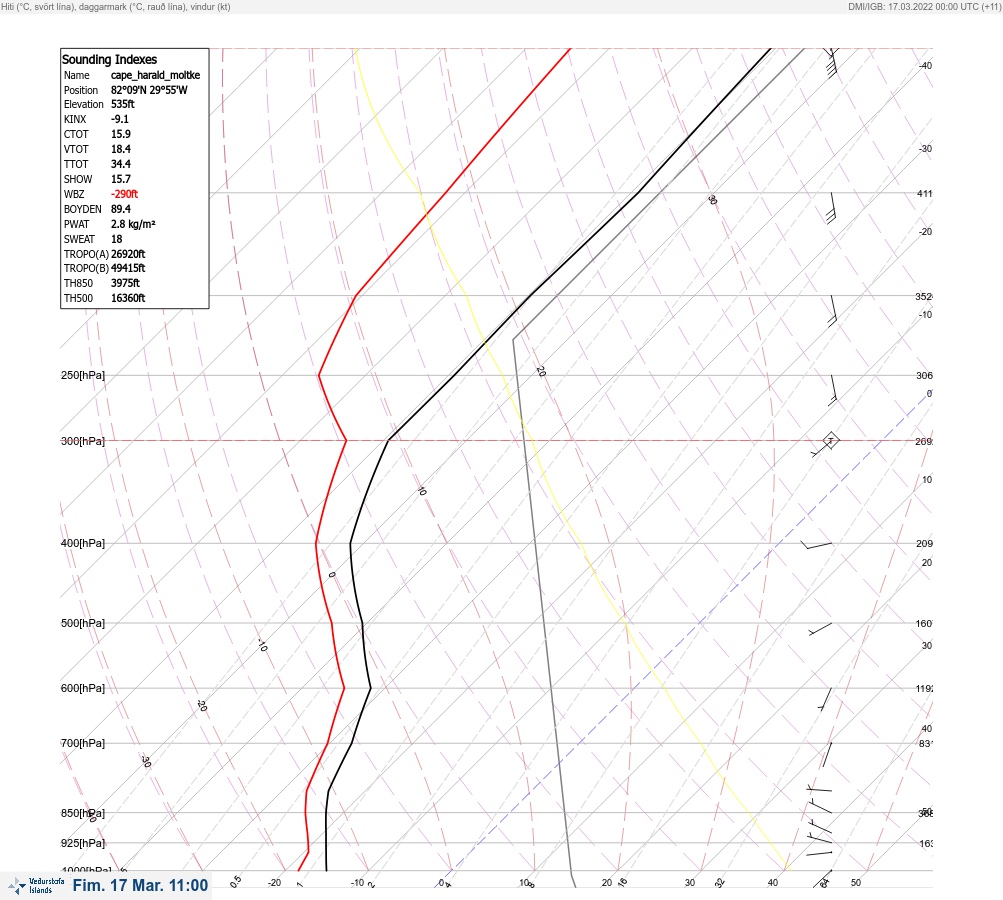Click the Vedurstofa Islands logo

(36, 885)
